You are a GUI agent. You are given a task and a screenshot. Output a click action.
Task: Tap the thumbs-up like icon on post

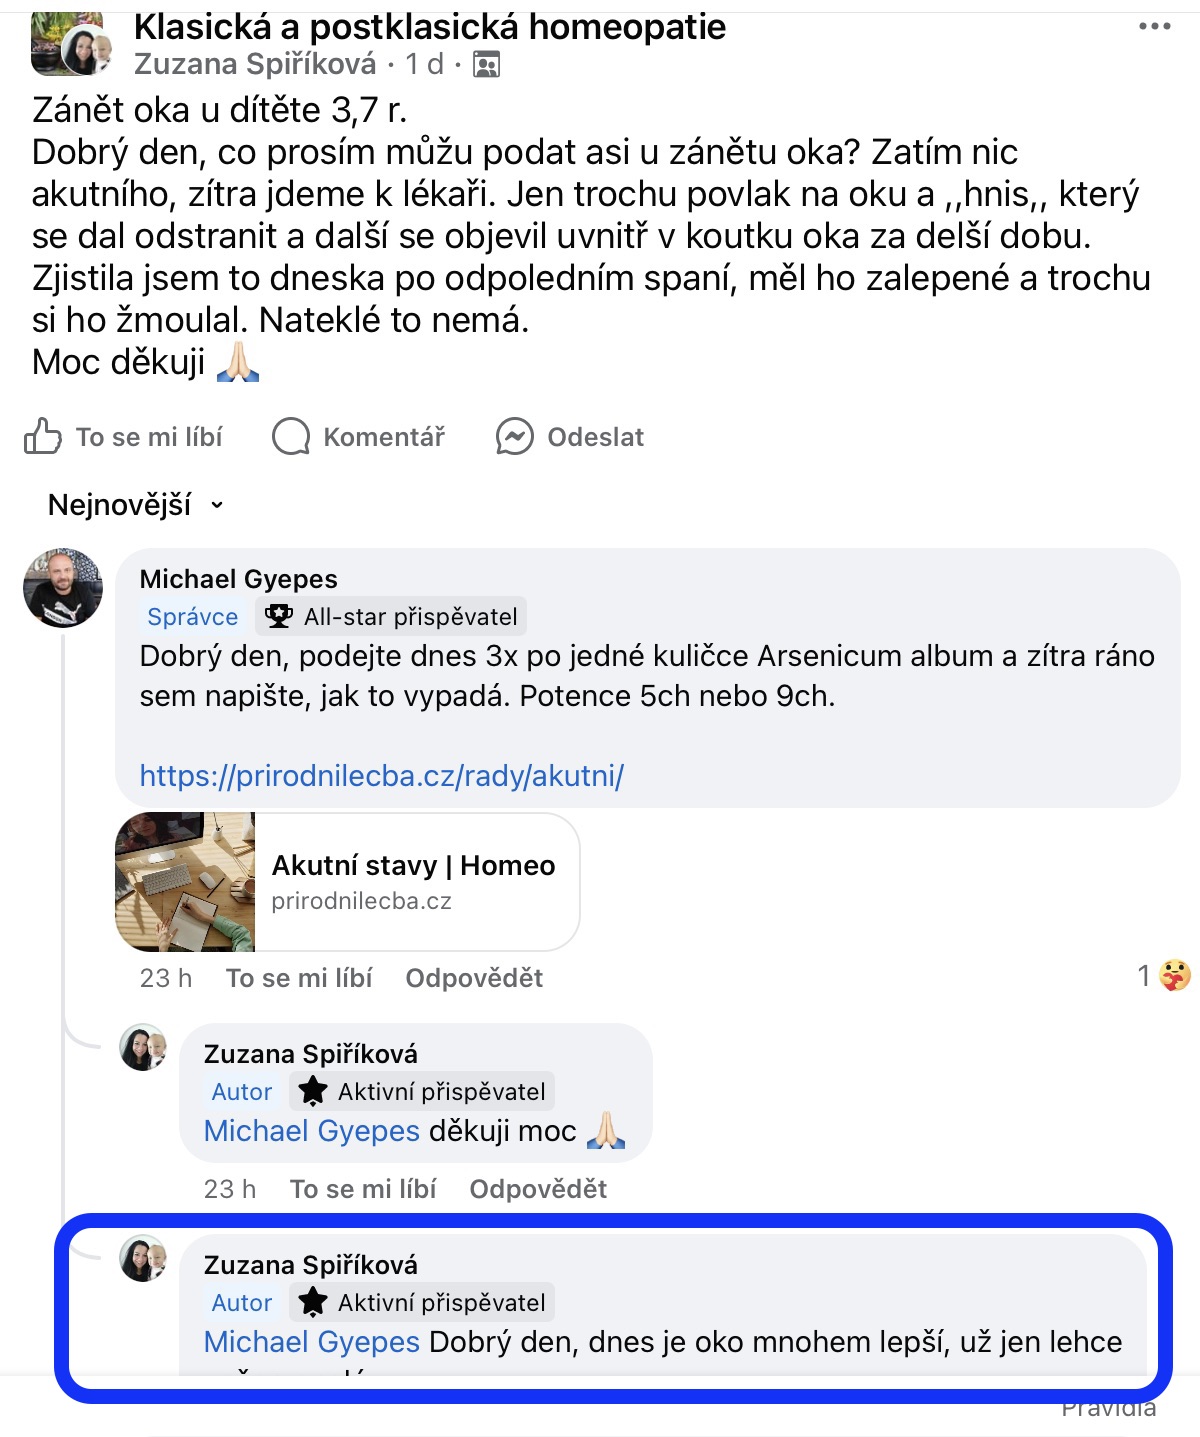43,437
